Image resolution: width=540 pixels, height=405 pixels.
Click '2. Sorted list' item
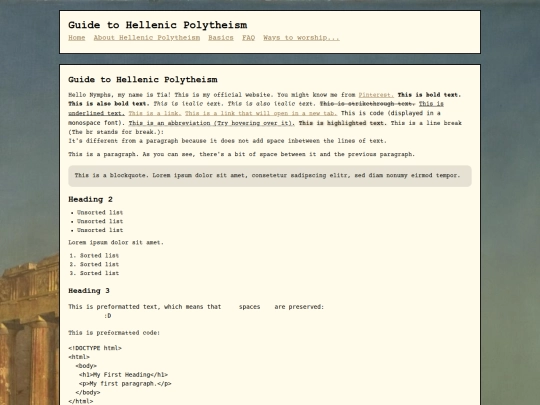tap(94, 264)
